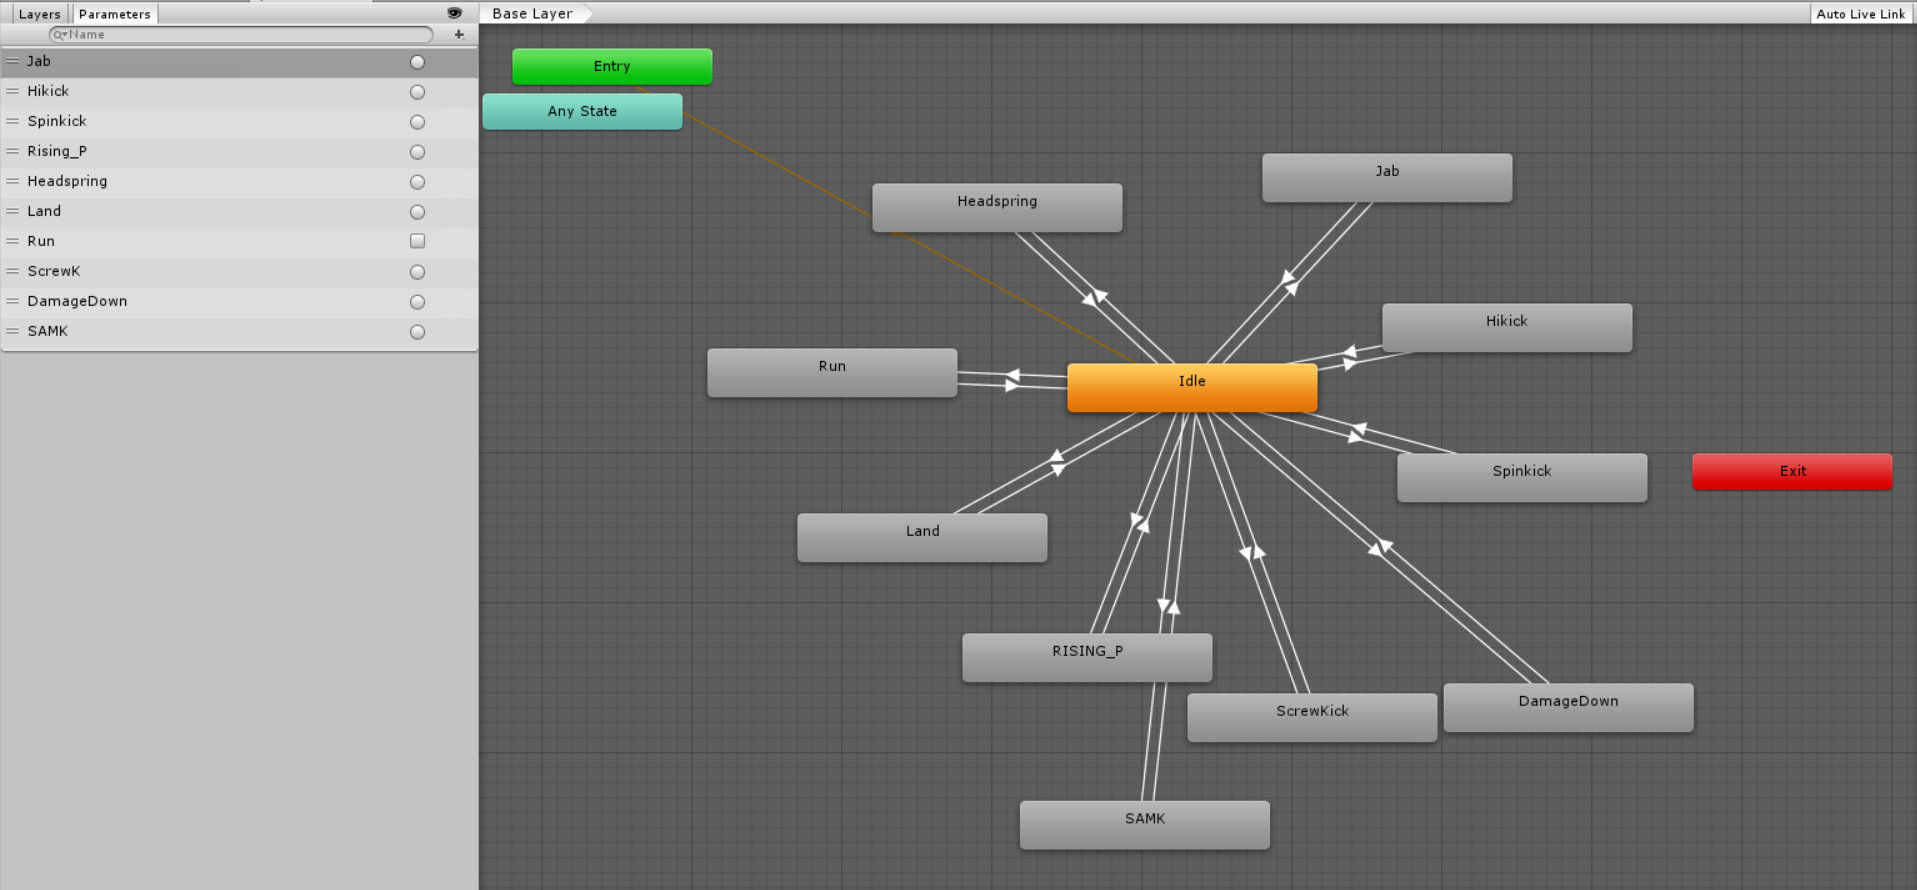Select the Run state node

[832, 373]
